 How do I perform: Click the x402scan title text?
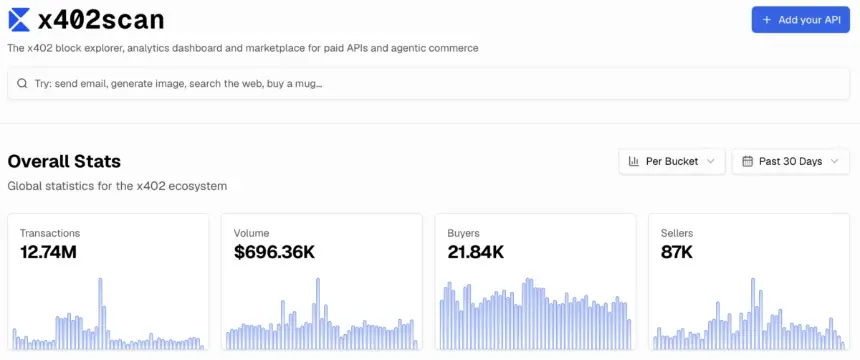tap(101, 20)
